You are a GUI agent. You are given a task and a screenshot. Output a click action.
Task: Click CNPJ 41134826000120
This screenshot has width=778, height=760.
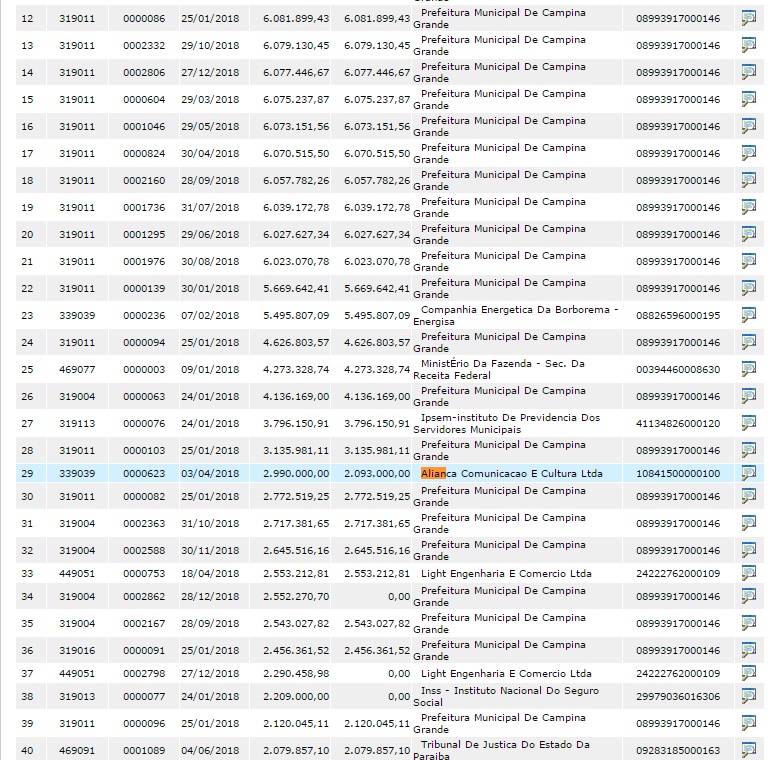678,423
